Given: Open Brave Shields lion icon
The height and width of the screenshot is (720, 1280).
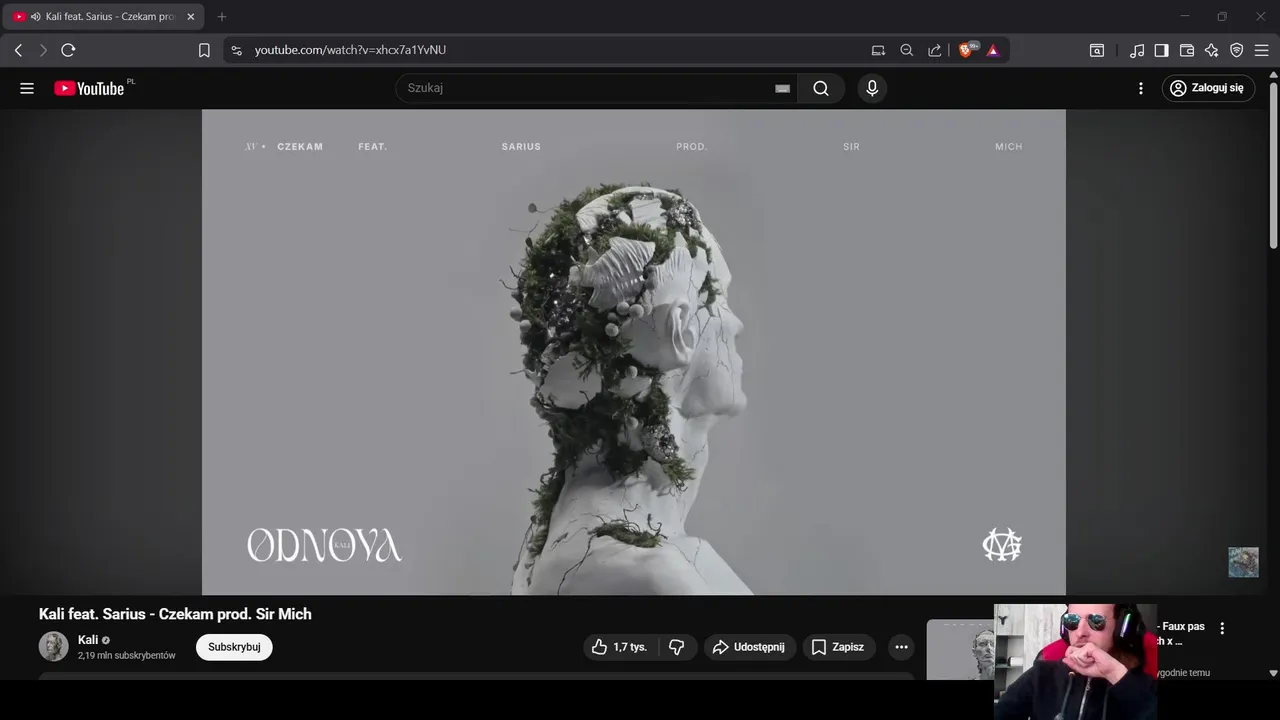Looking at the screenshot, I should tap(967, 50).
